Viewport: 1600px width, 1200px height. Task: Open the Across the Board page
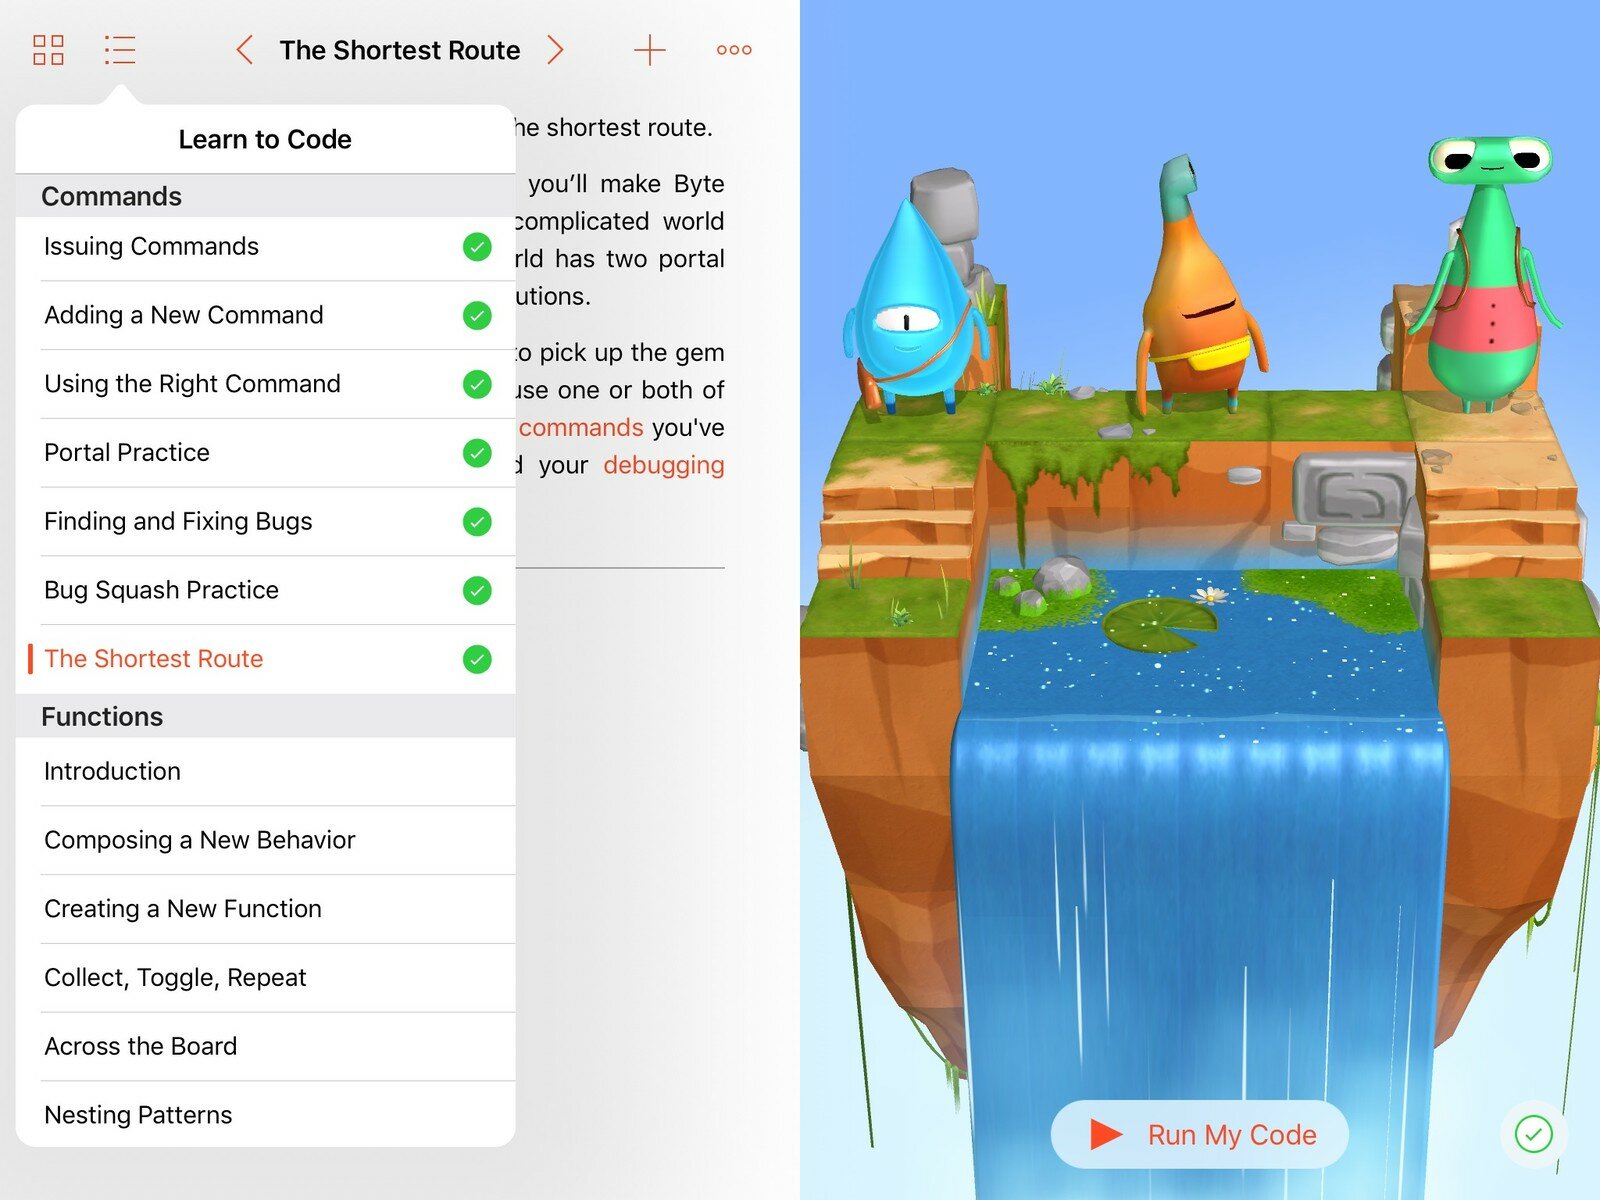point(266,1046)
